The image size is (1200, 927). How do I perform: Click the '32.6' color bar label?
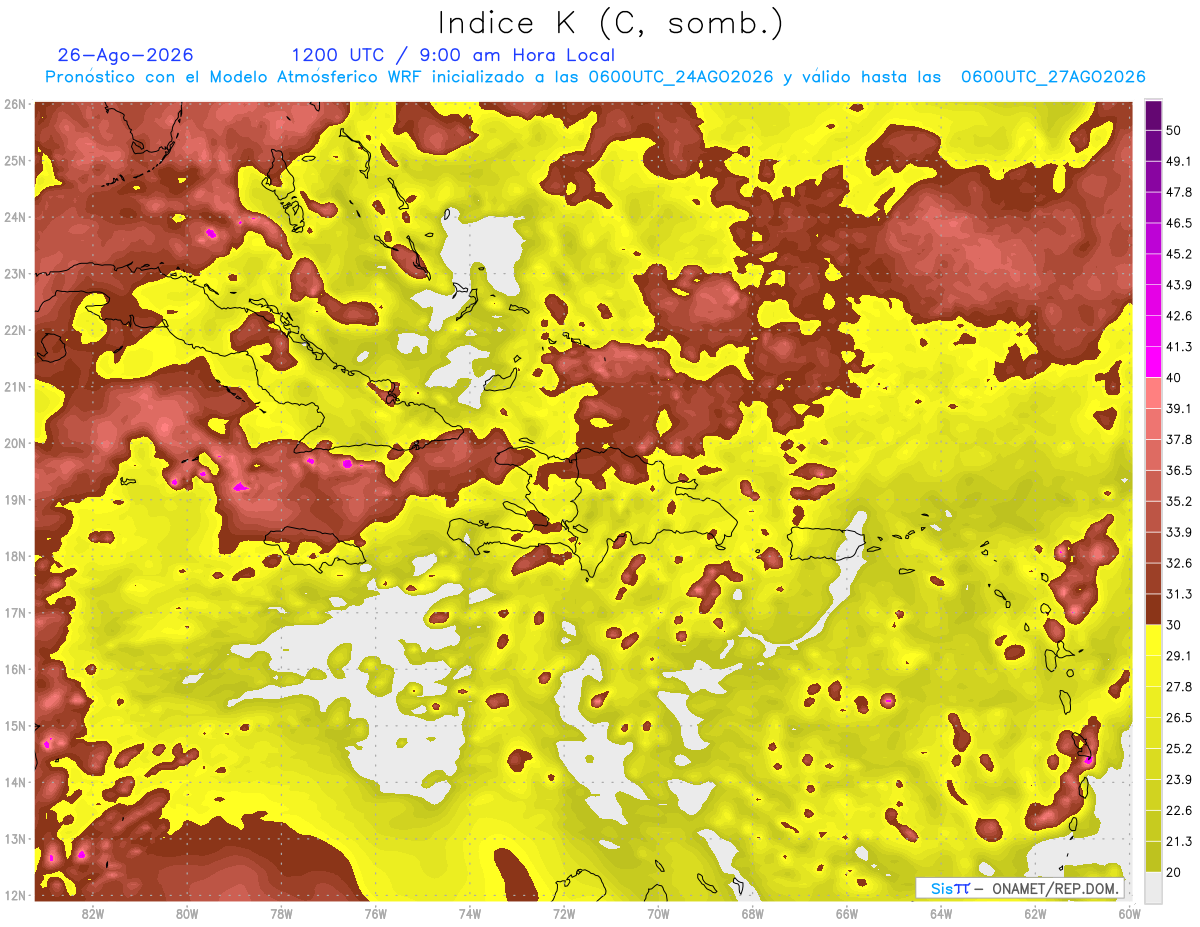point(1178,563)
